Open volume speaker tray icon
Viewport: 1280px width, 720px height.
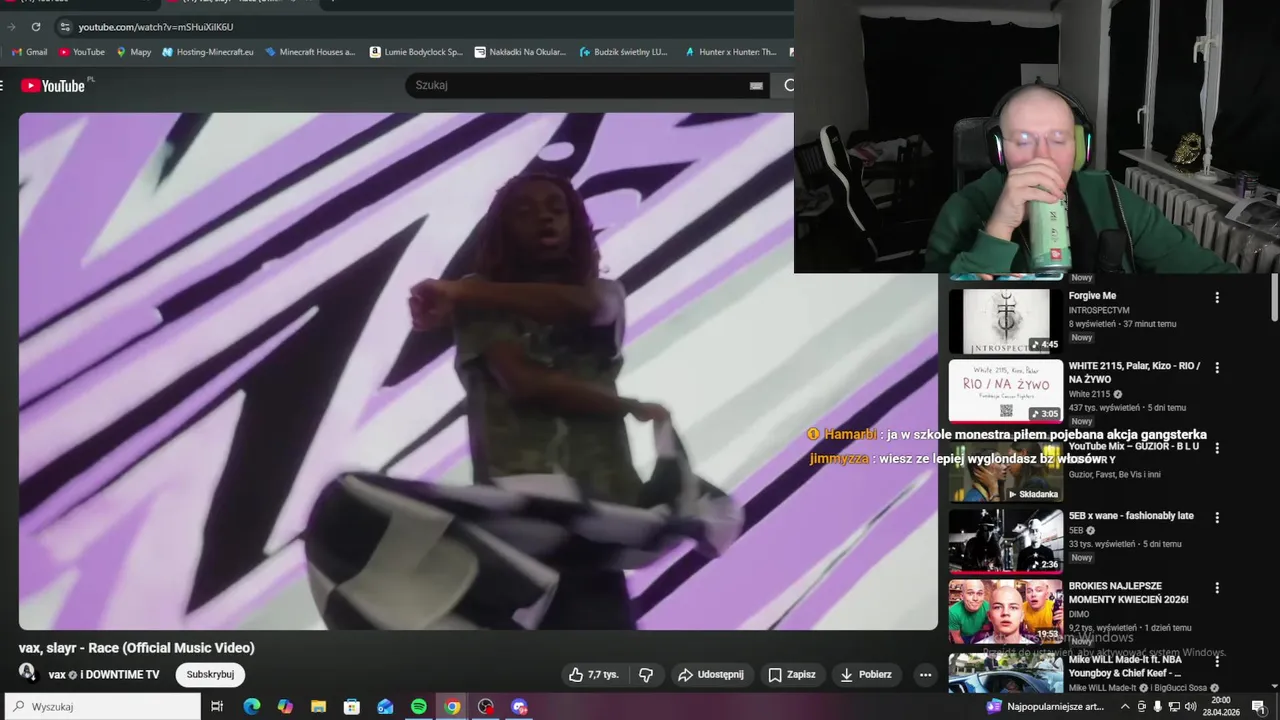pyautogui.click(x=1190, y=707)
